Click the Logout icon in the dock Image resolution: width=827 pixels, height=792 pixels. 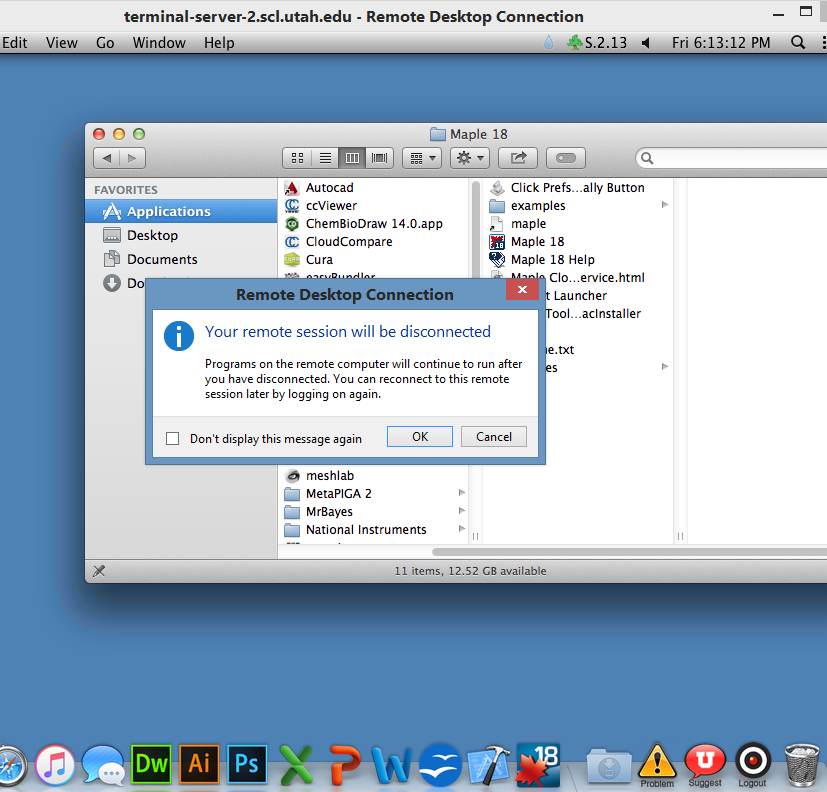[752, 763]
